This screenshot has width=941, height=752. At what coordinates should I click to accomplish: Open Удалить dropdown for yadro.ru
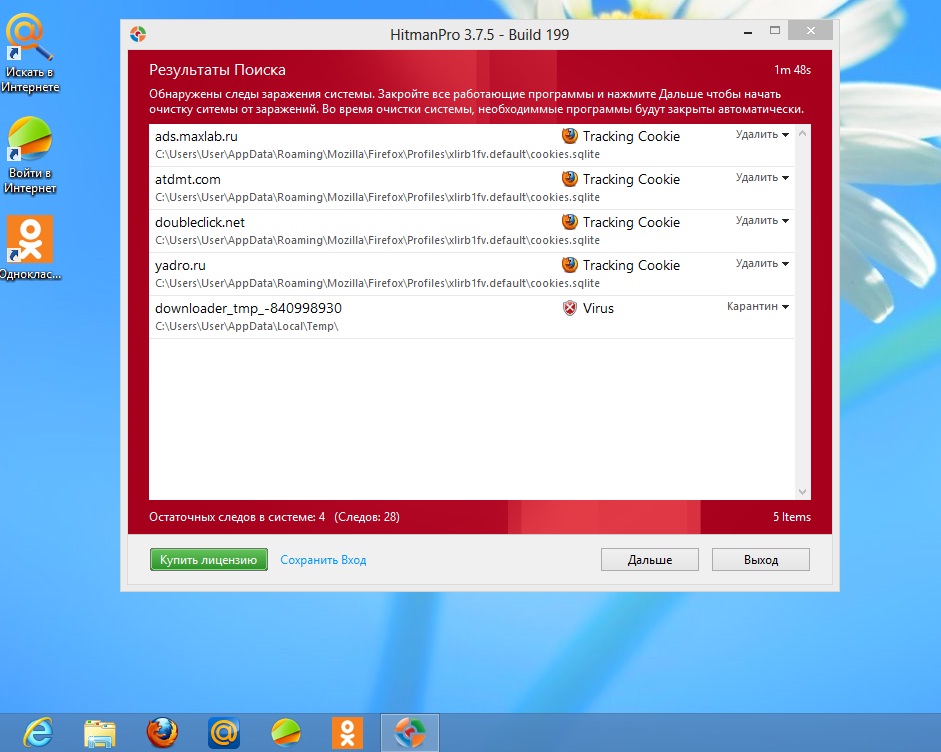[762, 263]
